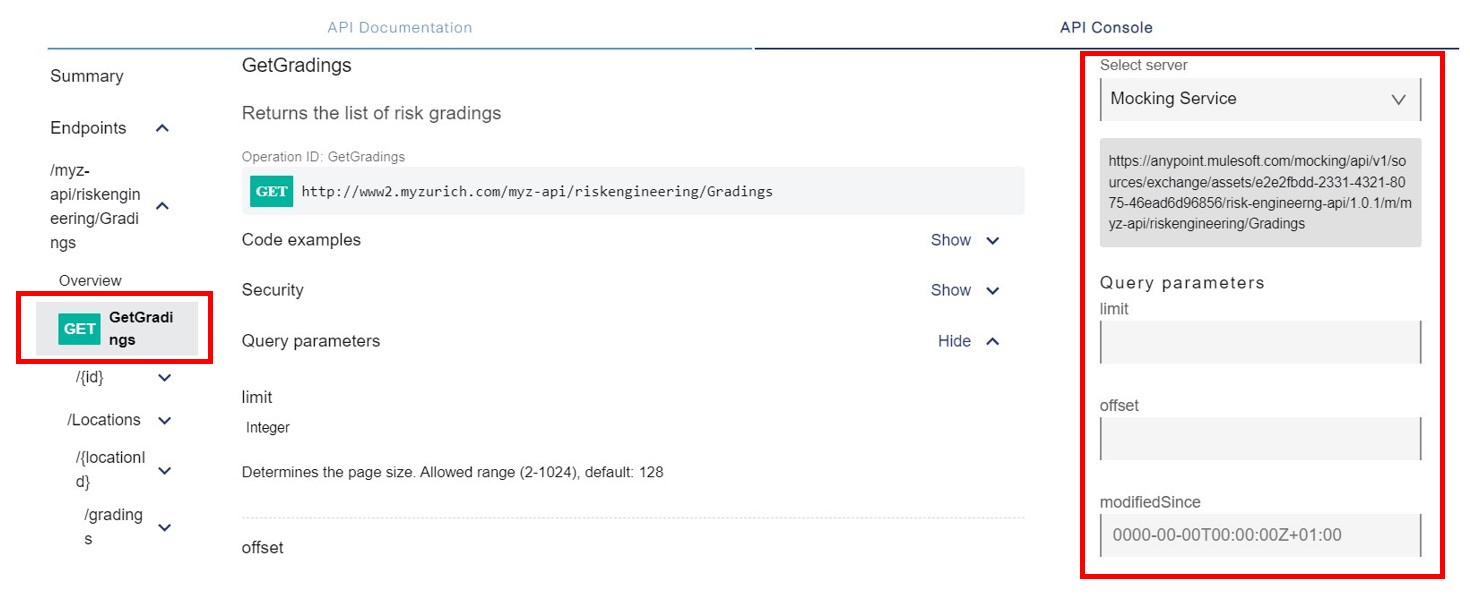This screenshot has width=1470, height=609.
Task: Select the GET badge next to GetGradings endpoint
Action: pyautogui.click(x=79, y=328)
